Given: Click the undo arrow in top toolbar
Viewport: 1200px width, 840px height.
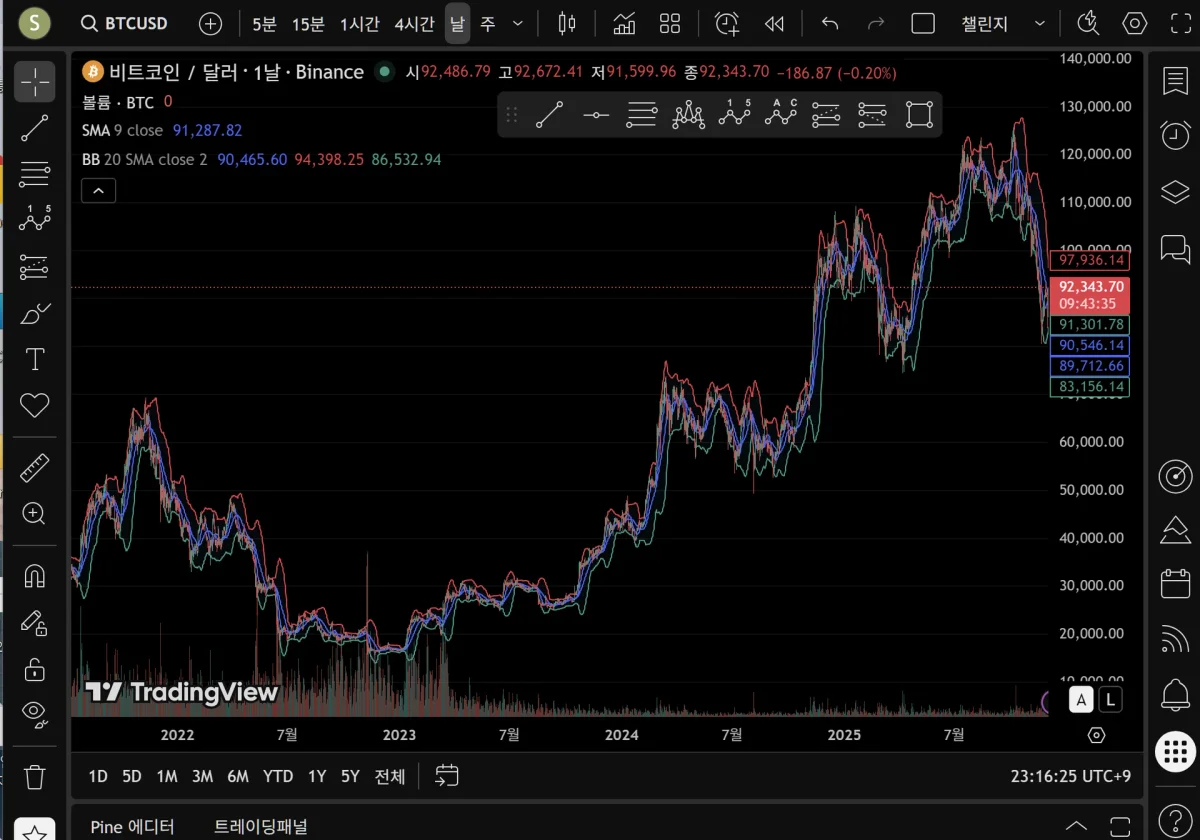Looking at the screenshot, I should click(x=830, y=23).
